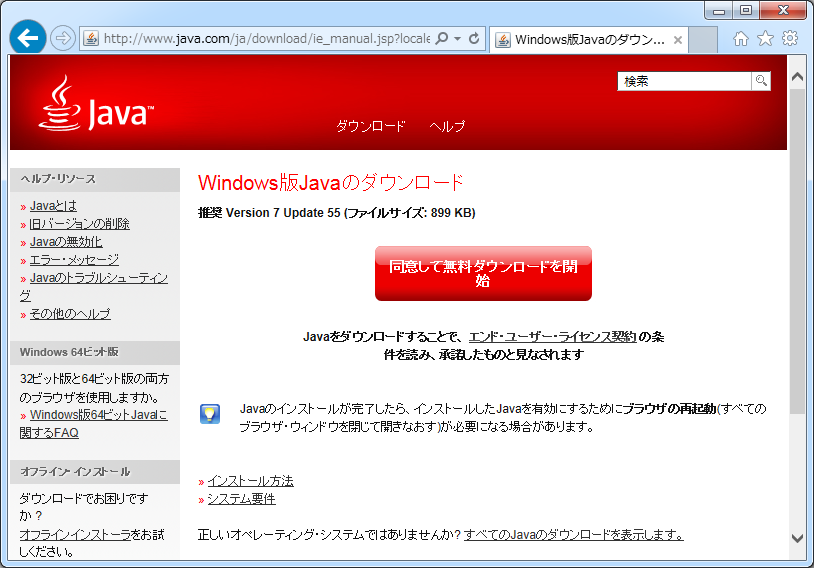This screenshot has width=814, height=568.
Task: Open the Tools gear icon
Action: pos(790,38)
